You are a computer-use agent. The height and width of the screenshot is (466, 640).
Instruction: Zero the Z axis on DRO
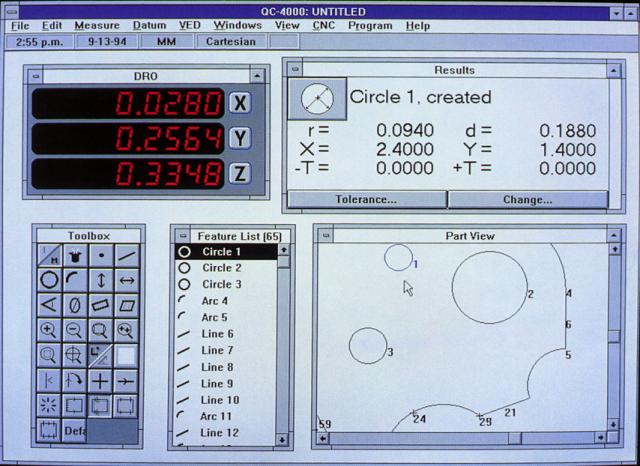[x=240, y=173]
